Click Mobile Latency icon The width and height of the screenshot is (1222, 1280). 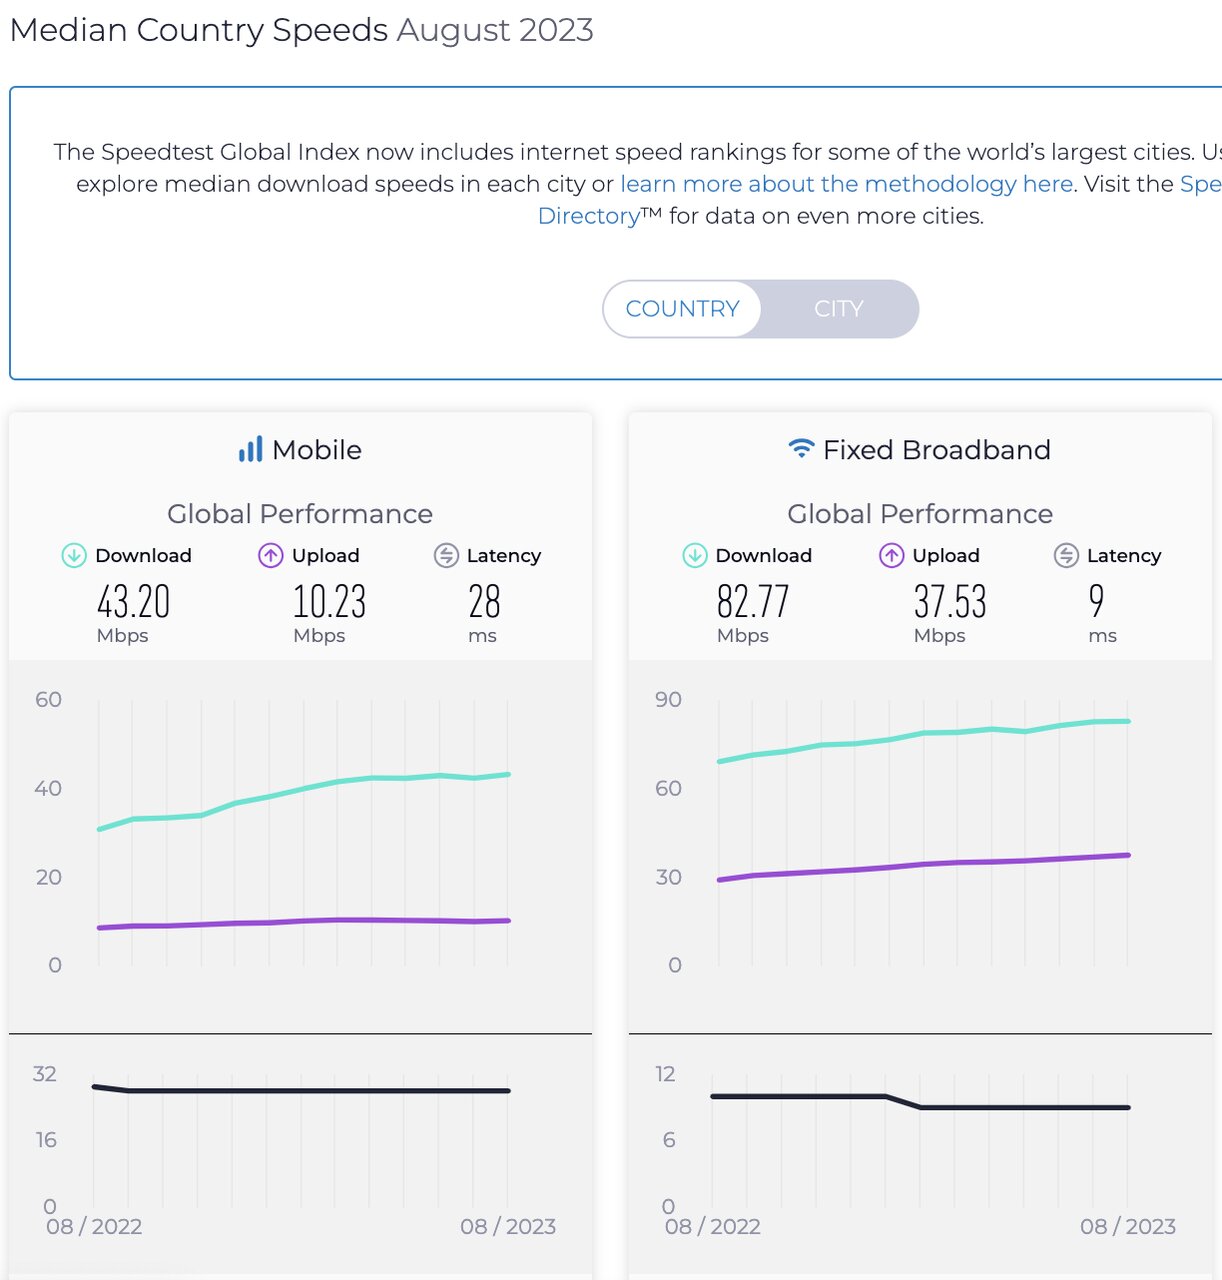click(x=446, y=555)
